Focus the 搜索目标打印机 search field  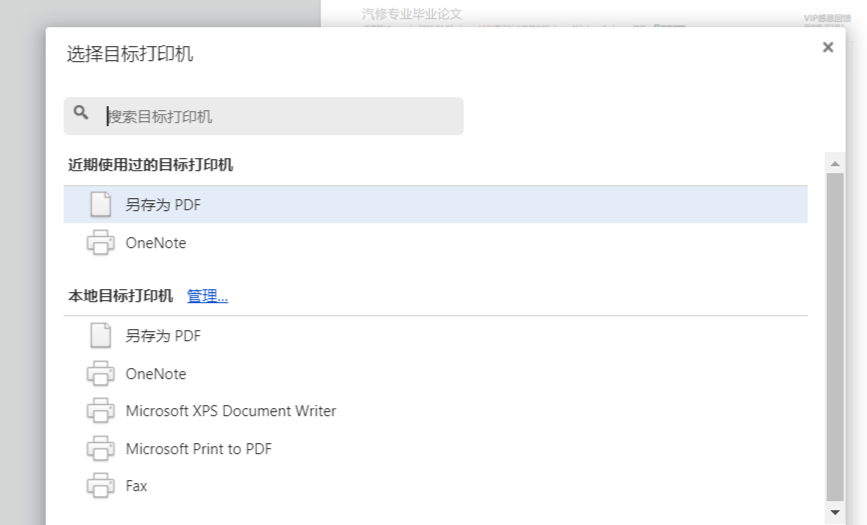click(264, 116)
